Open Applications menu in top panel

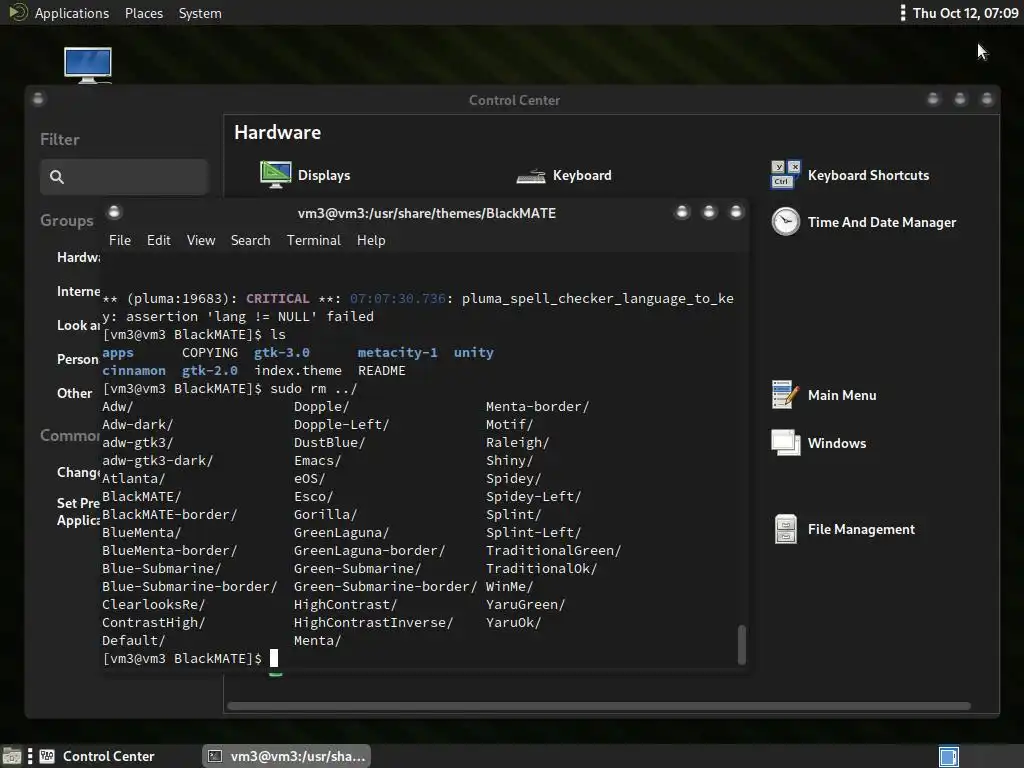[72, 13]
